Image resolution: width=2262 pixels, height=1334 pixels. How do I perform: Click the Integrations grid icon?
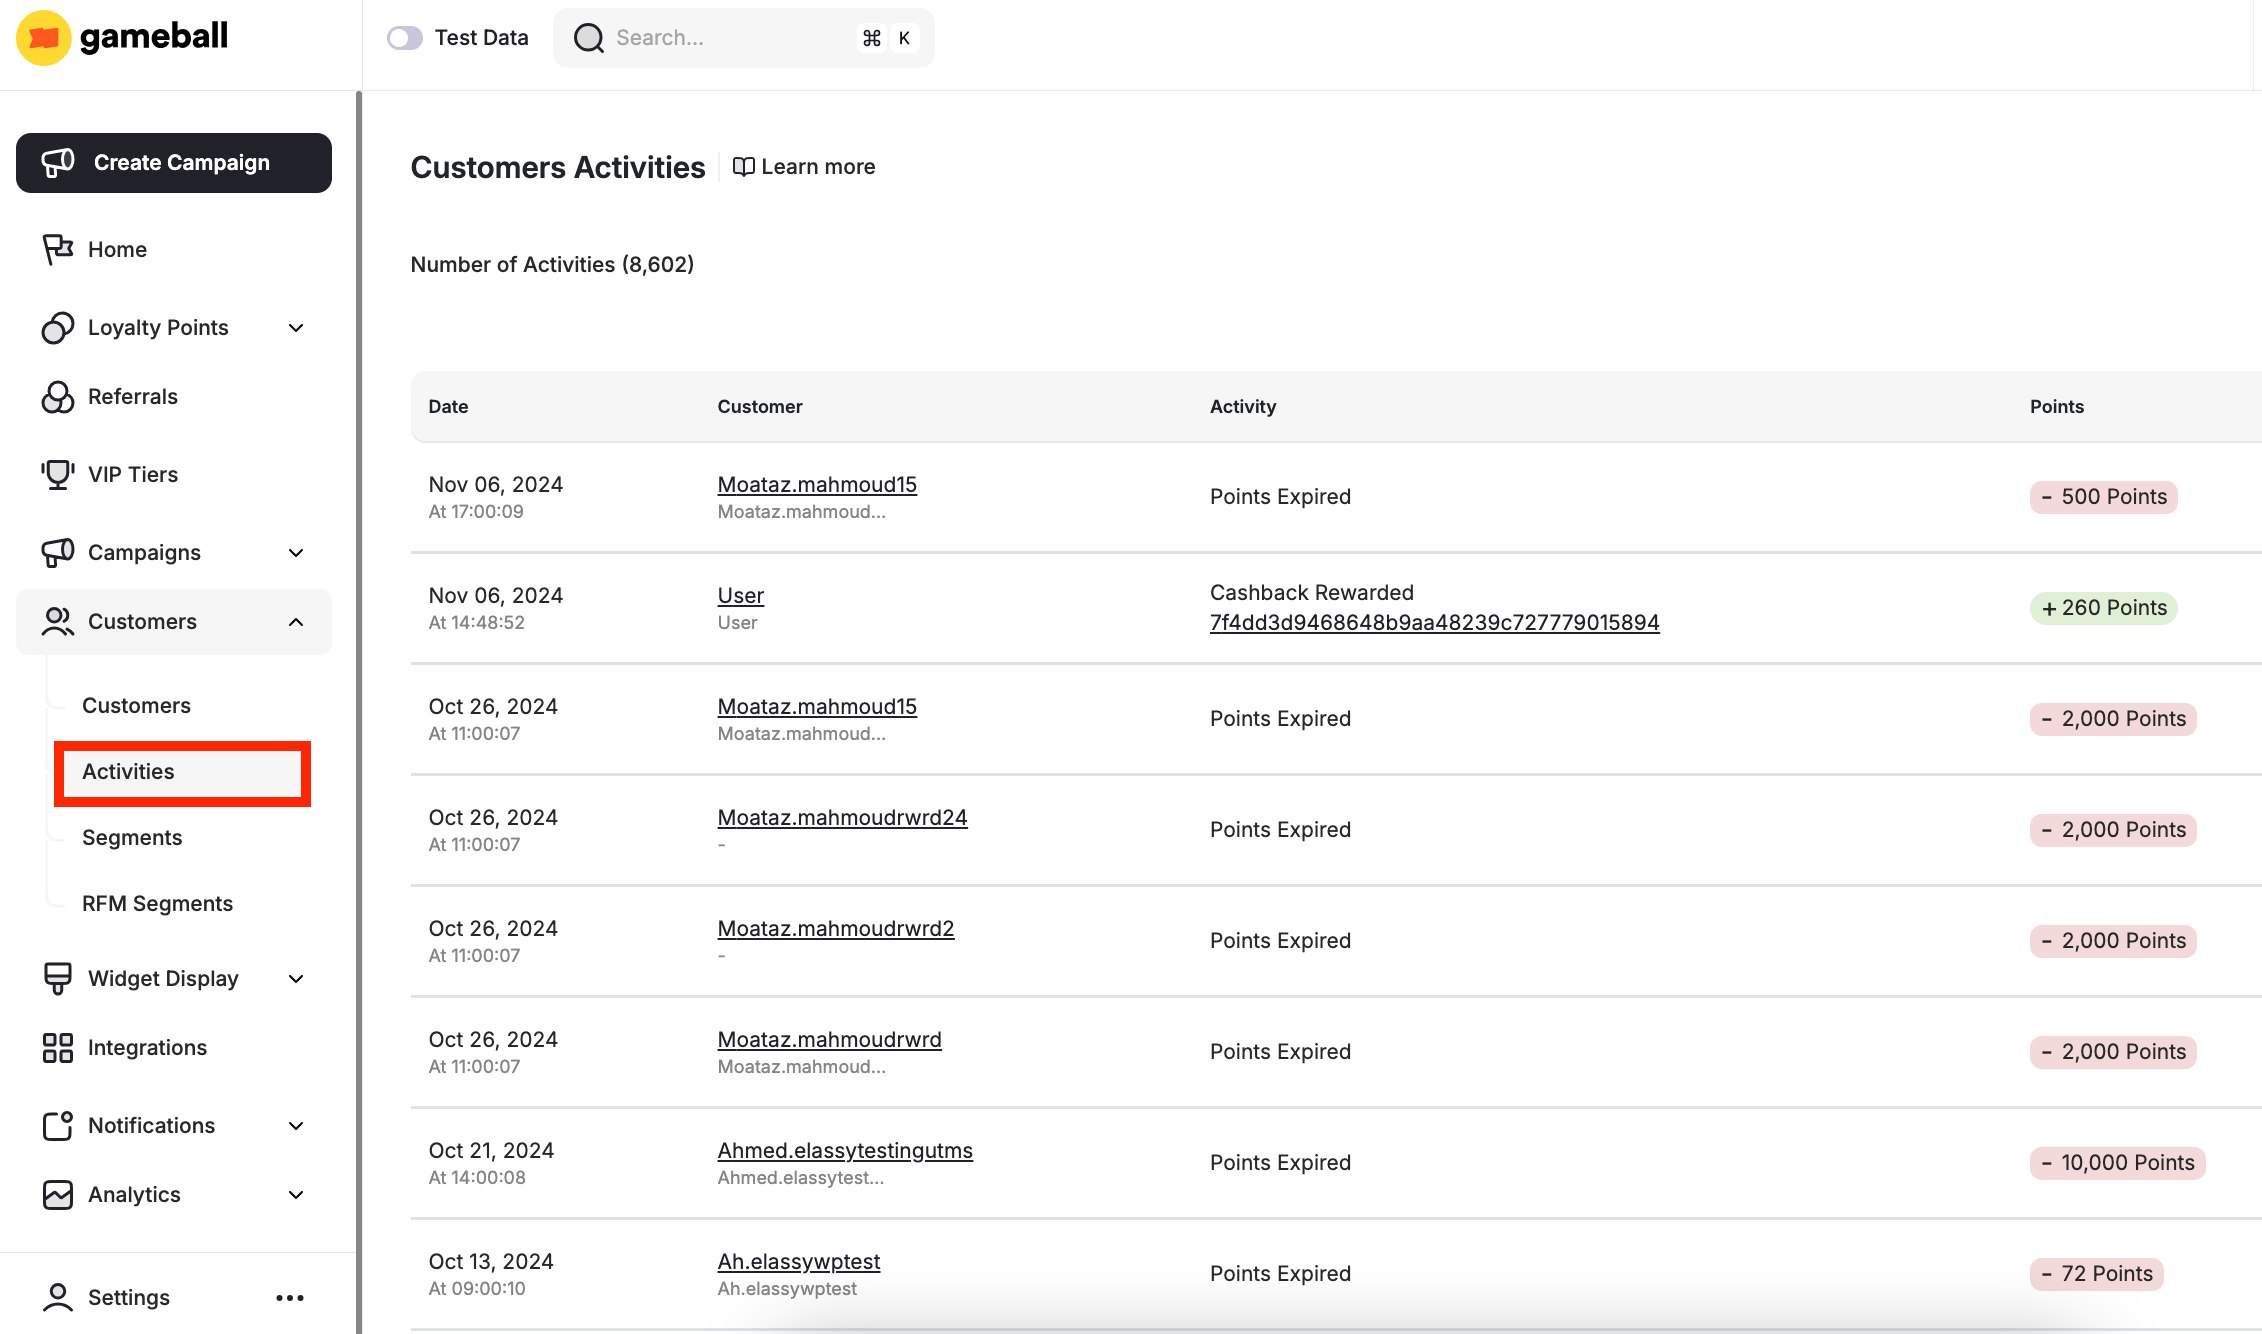pos(58,1047)
